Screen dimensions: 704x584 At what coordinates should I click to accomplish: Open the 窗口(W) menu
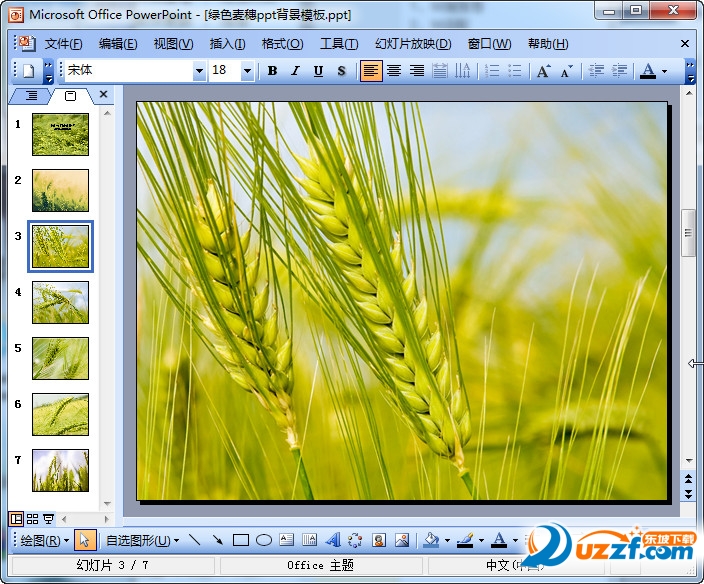click(489, 44)
